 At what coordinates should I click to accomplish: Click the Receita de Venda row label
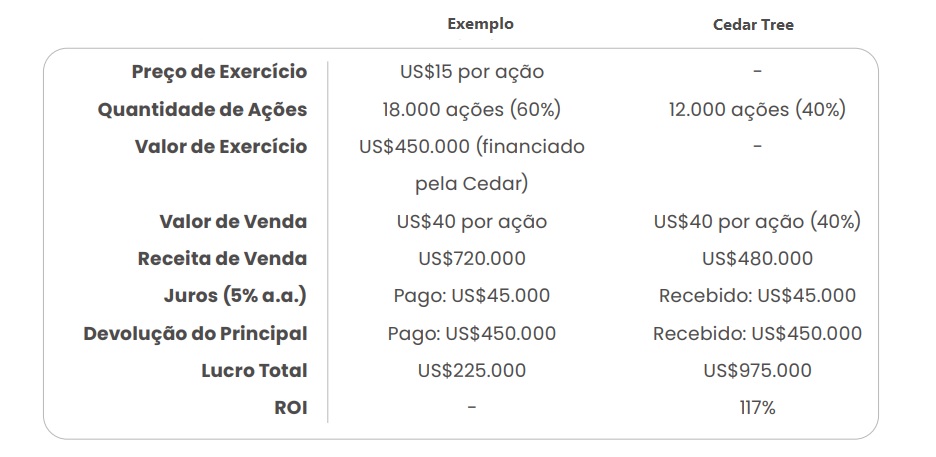pos(222,258)
